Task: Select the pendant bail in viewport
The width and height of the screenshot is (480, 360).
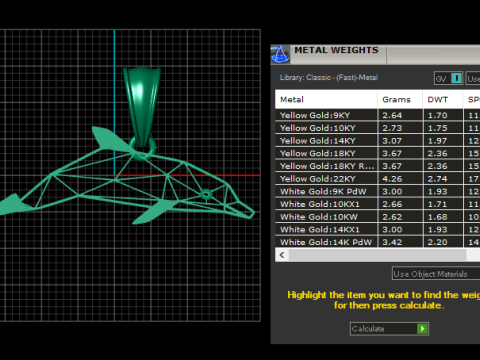Action: tap(142, 107)
